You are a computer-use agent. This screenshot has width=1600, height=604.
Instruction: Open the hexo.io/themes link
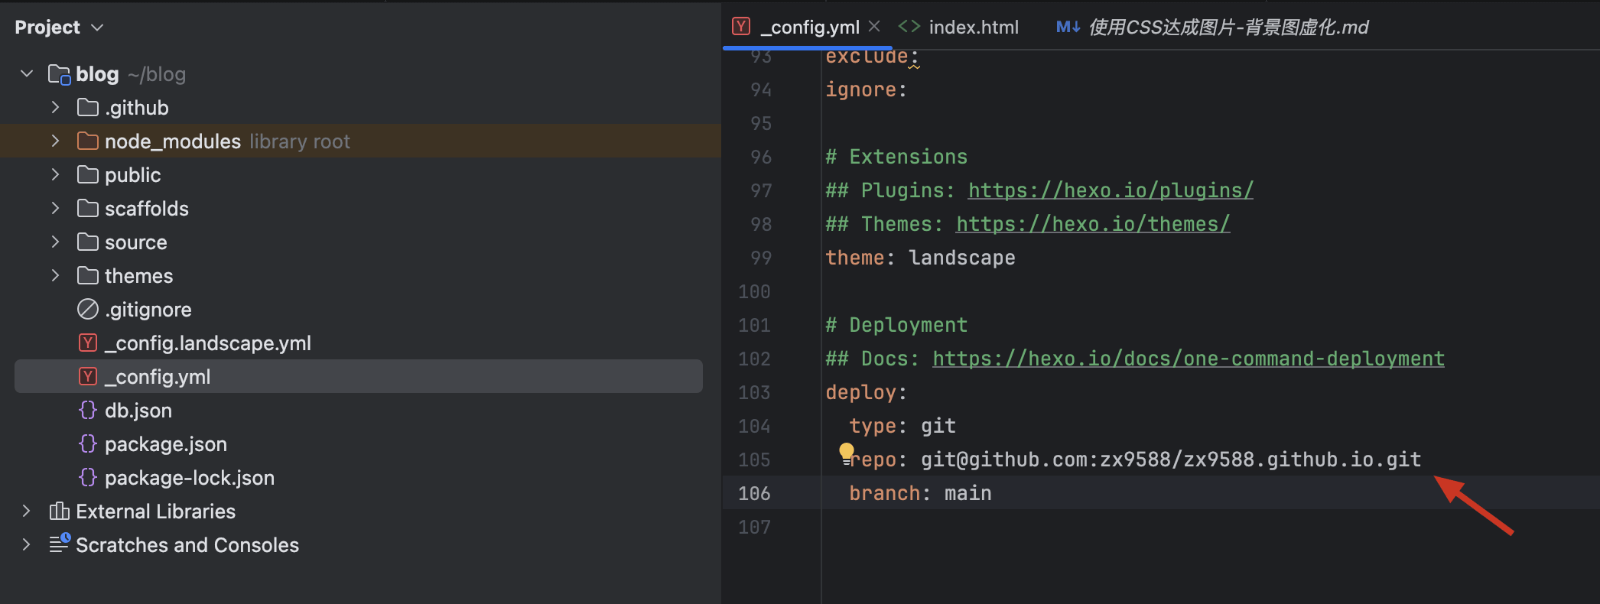(1093, 224)
